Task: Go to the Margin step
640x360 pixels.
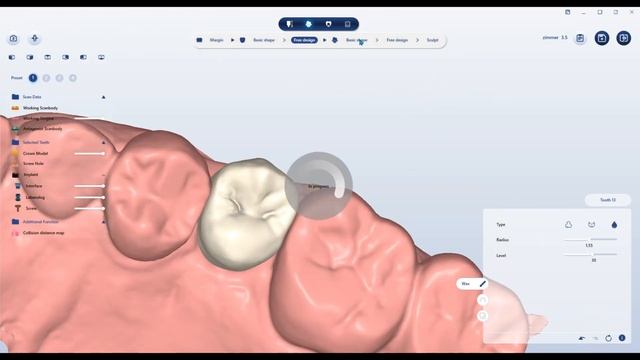Action: [216, 40]
